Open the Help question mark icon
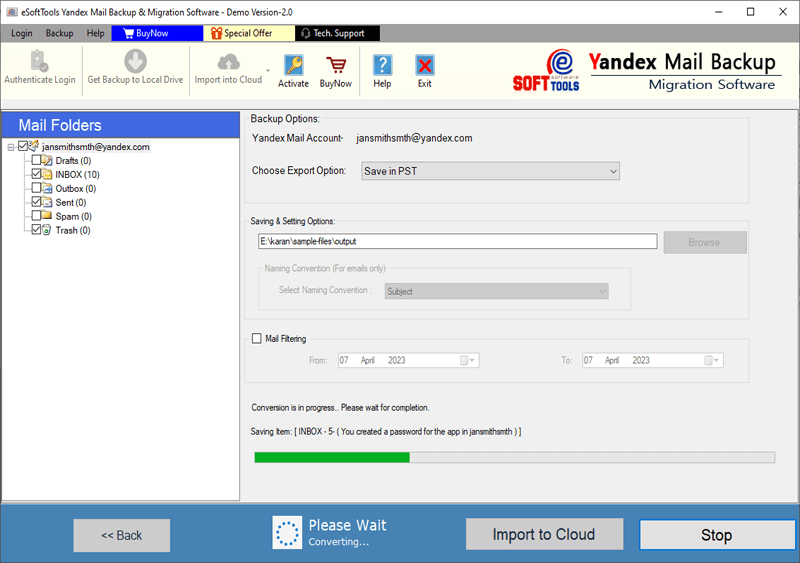Screen dimensions: 800x563 [x=382, y=65]
